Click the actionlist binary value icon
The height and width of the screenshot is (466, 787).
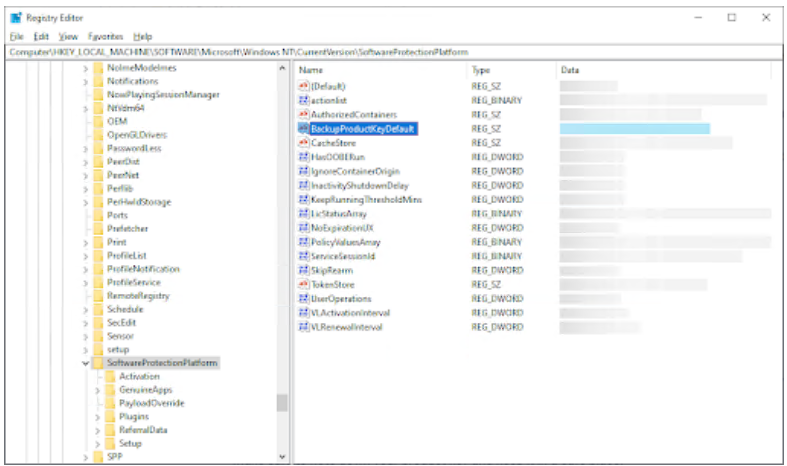(304, 101)
